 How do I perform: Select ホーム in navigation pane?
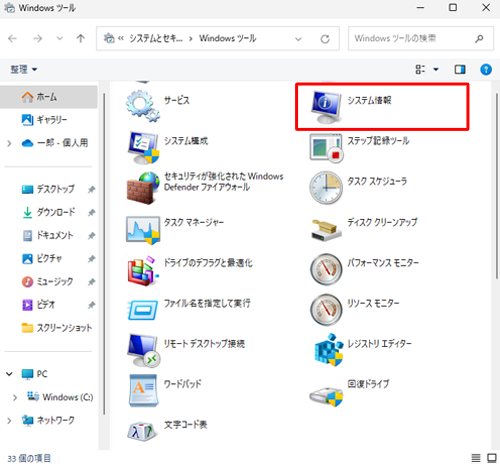(49, 97)
